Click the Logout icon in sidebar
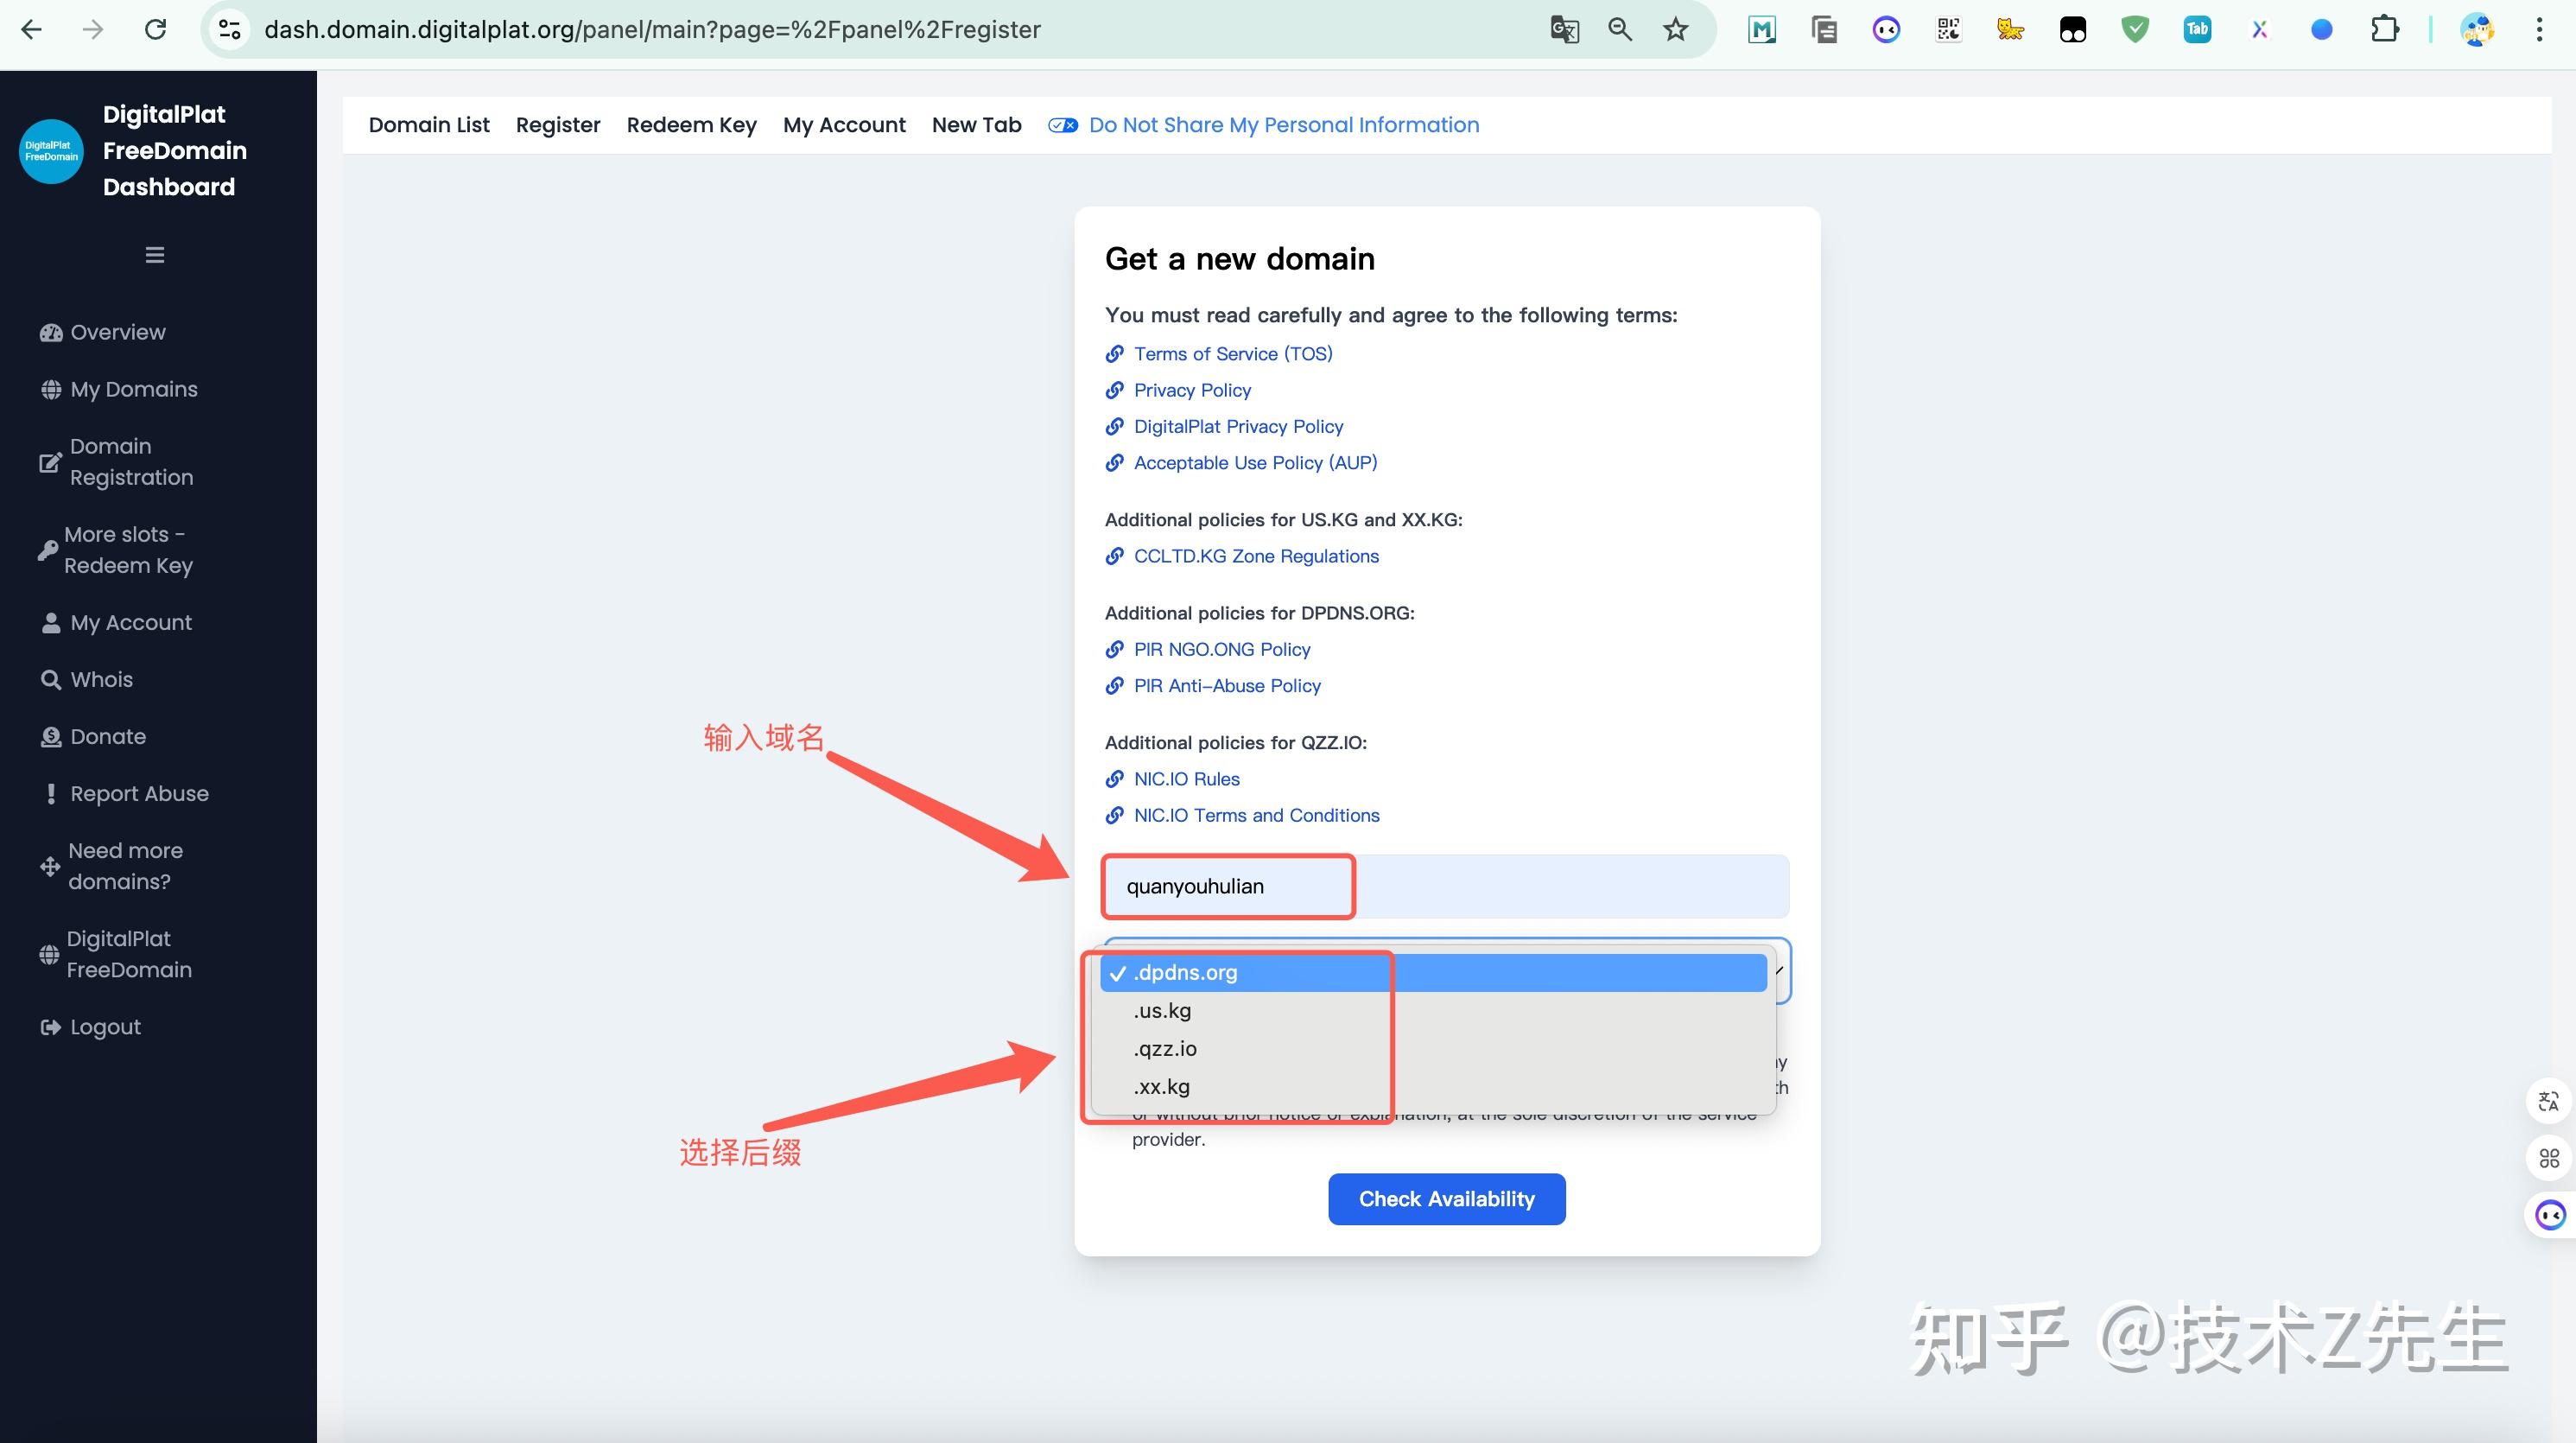2576x1443 pixels. coord(49,1026)
